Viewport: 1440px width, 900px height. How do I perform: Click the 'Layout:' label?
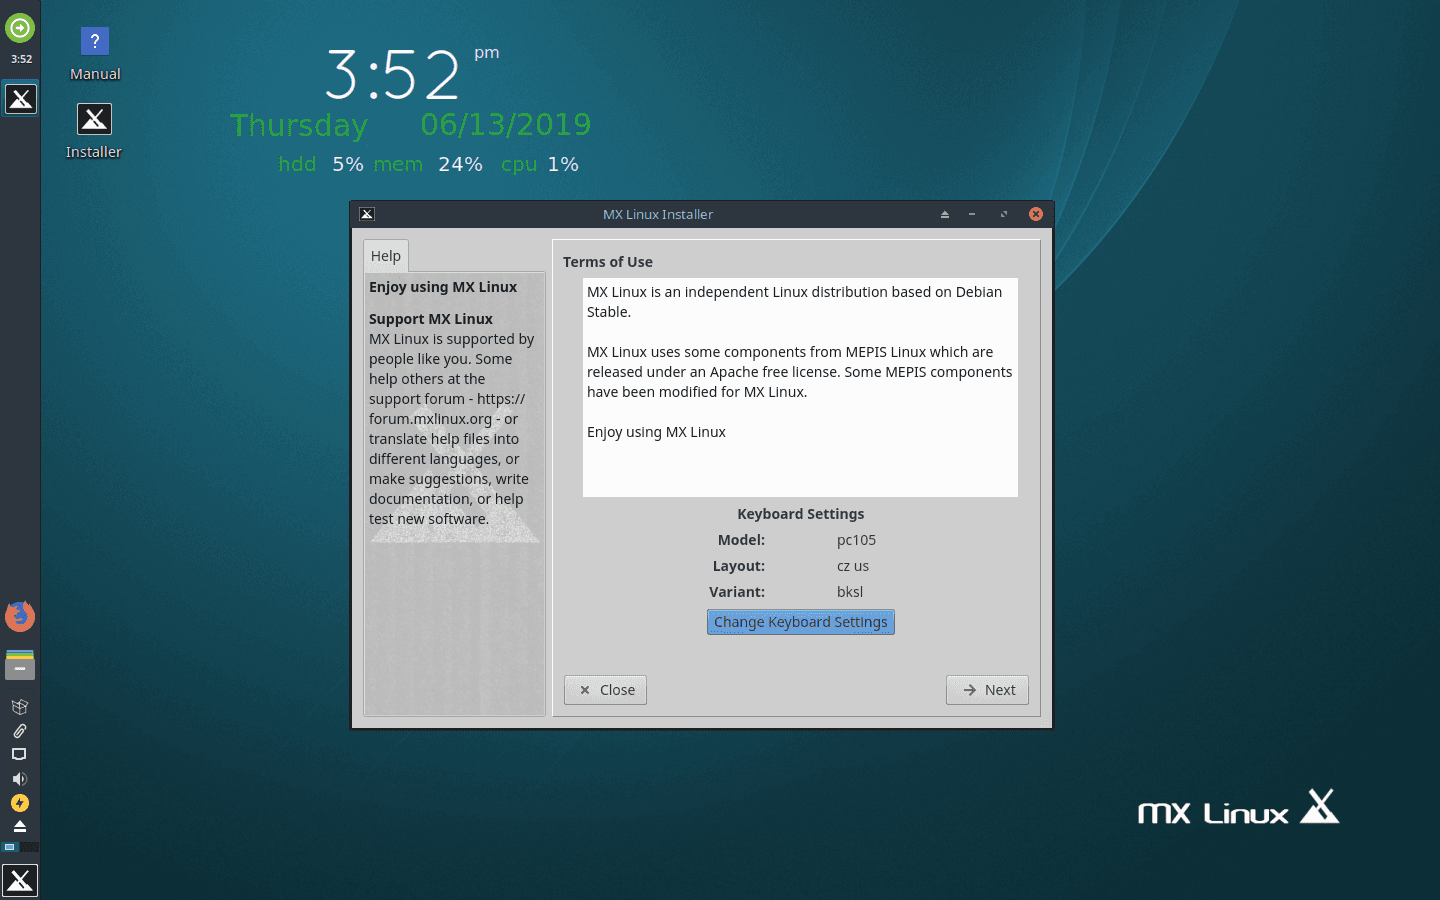coord(738,566)
